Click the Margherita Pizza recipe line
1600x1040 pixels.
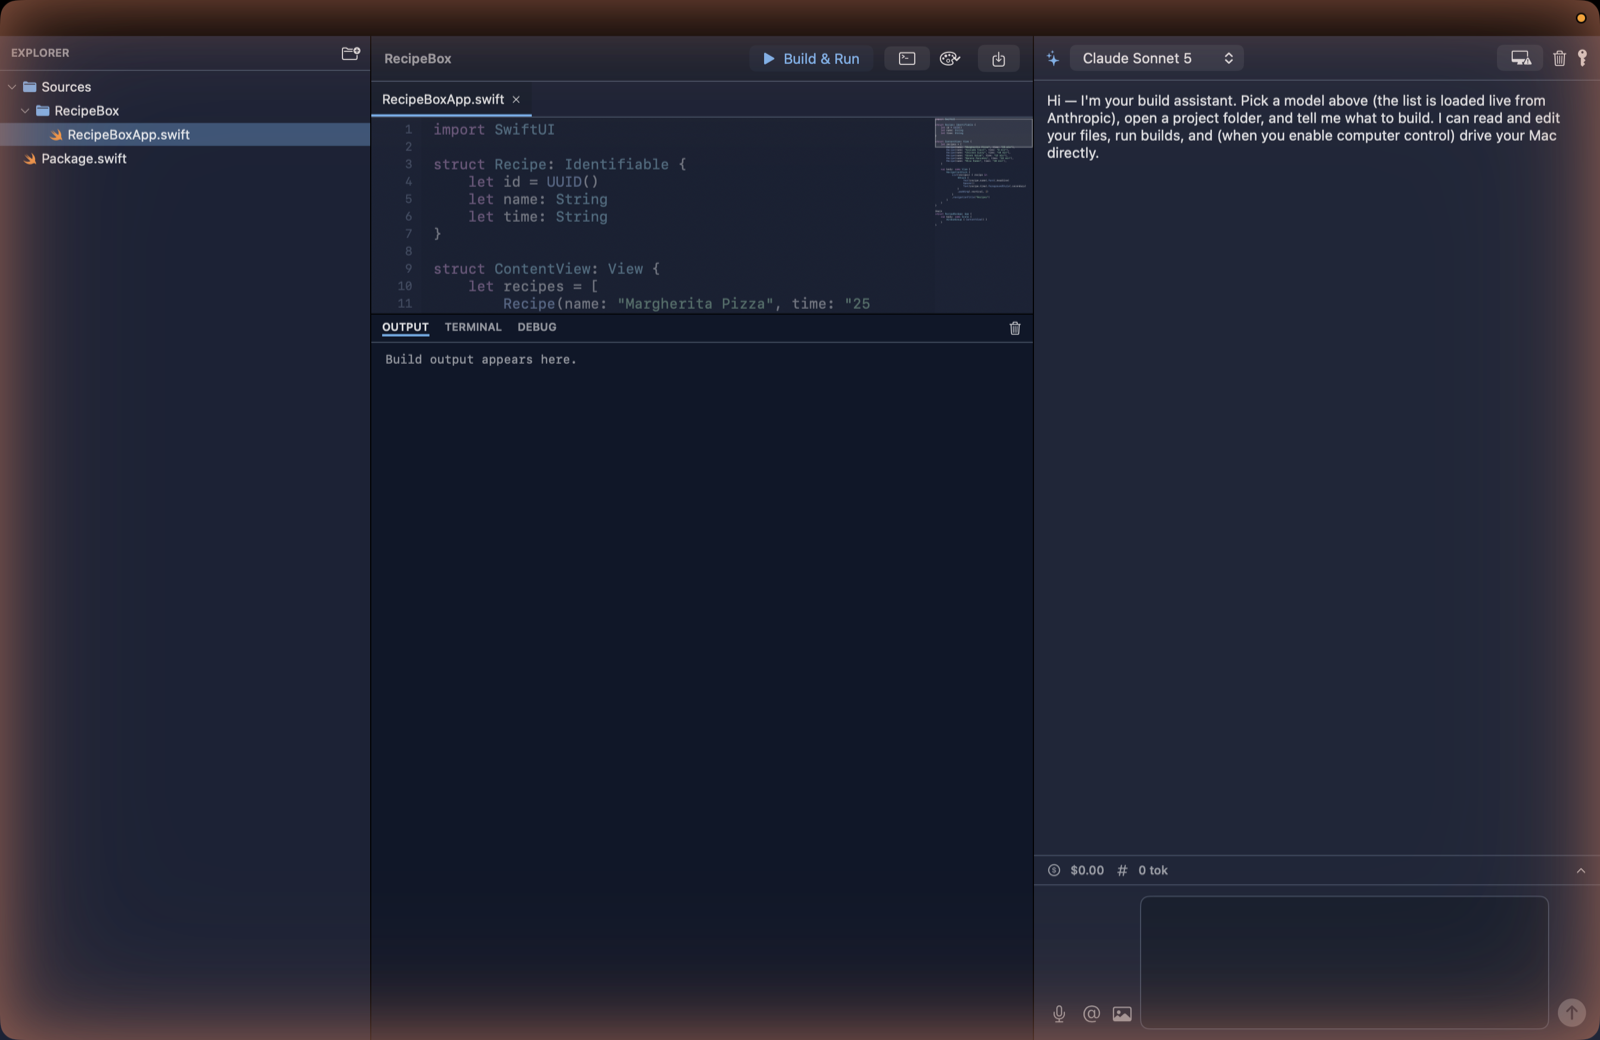(x=686, y=304)
